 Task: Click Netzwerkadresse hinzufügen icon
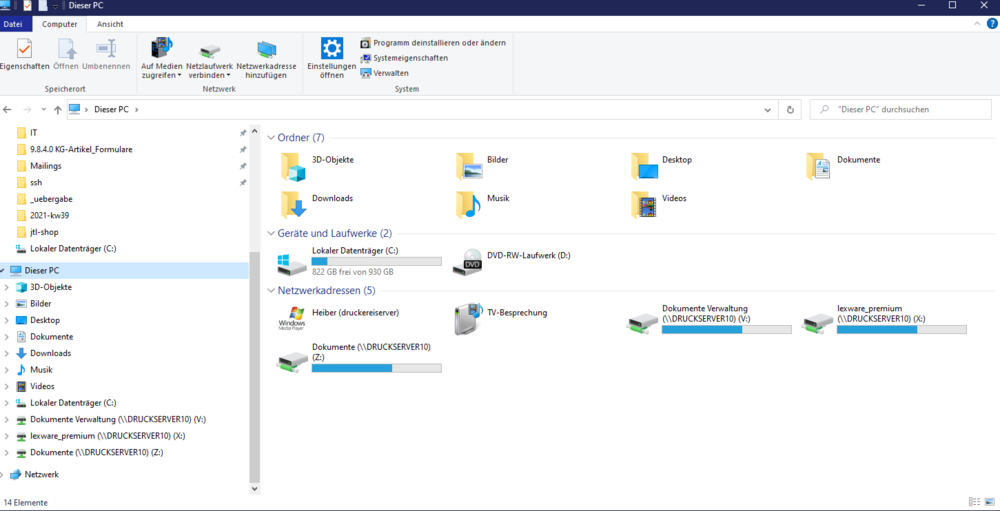coord(266,49)
